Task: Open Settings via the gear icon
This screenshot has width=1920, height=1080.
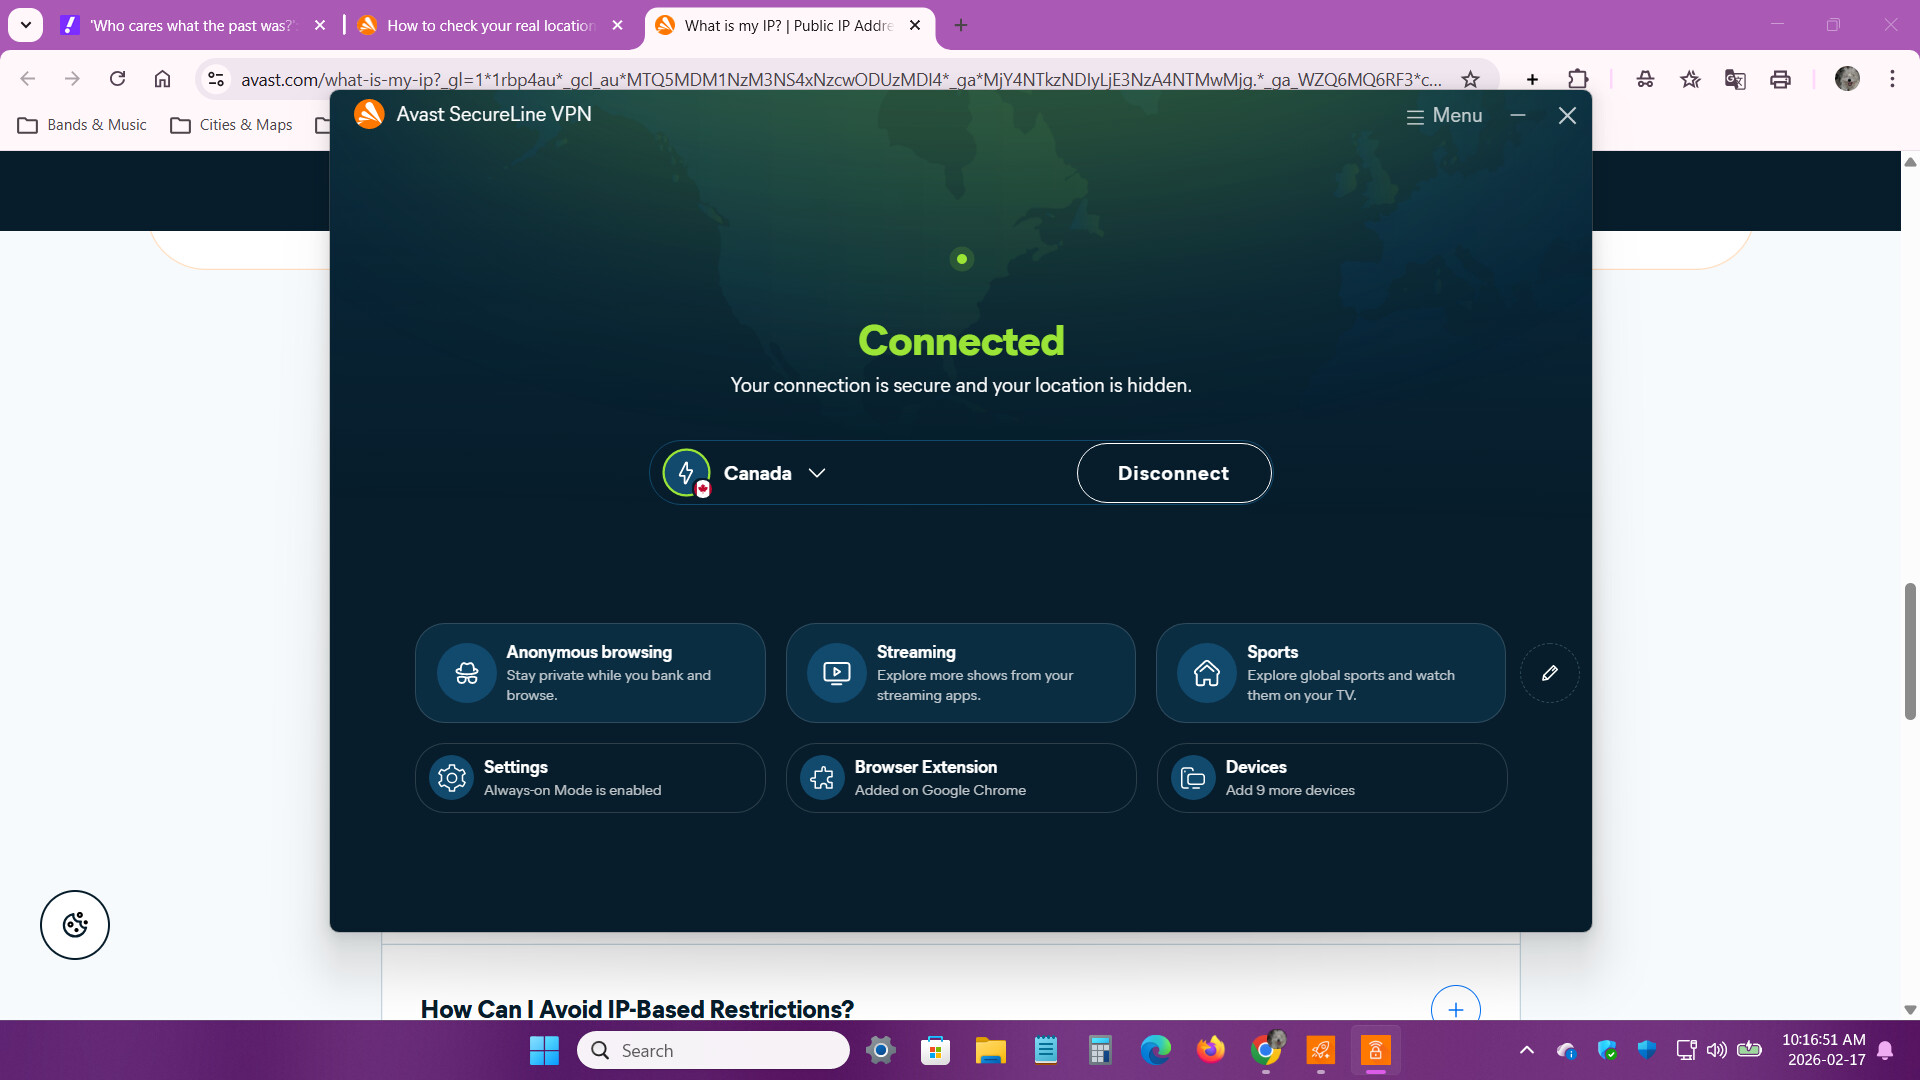Action: click(x=452, y=778)
